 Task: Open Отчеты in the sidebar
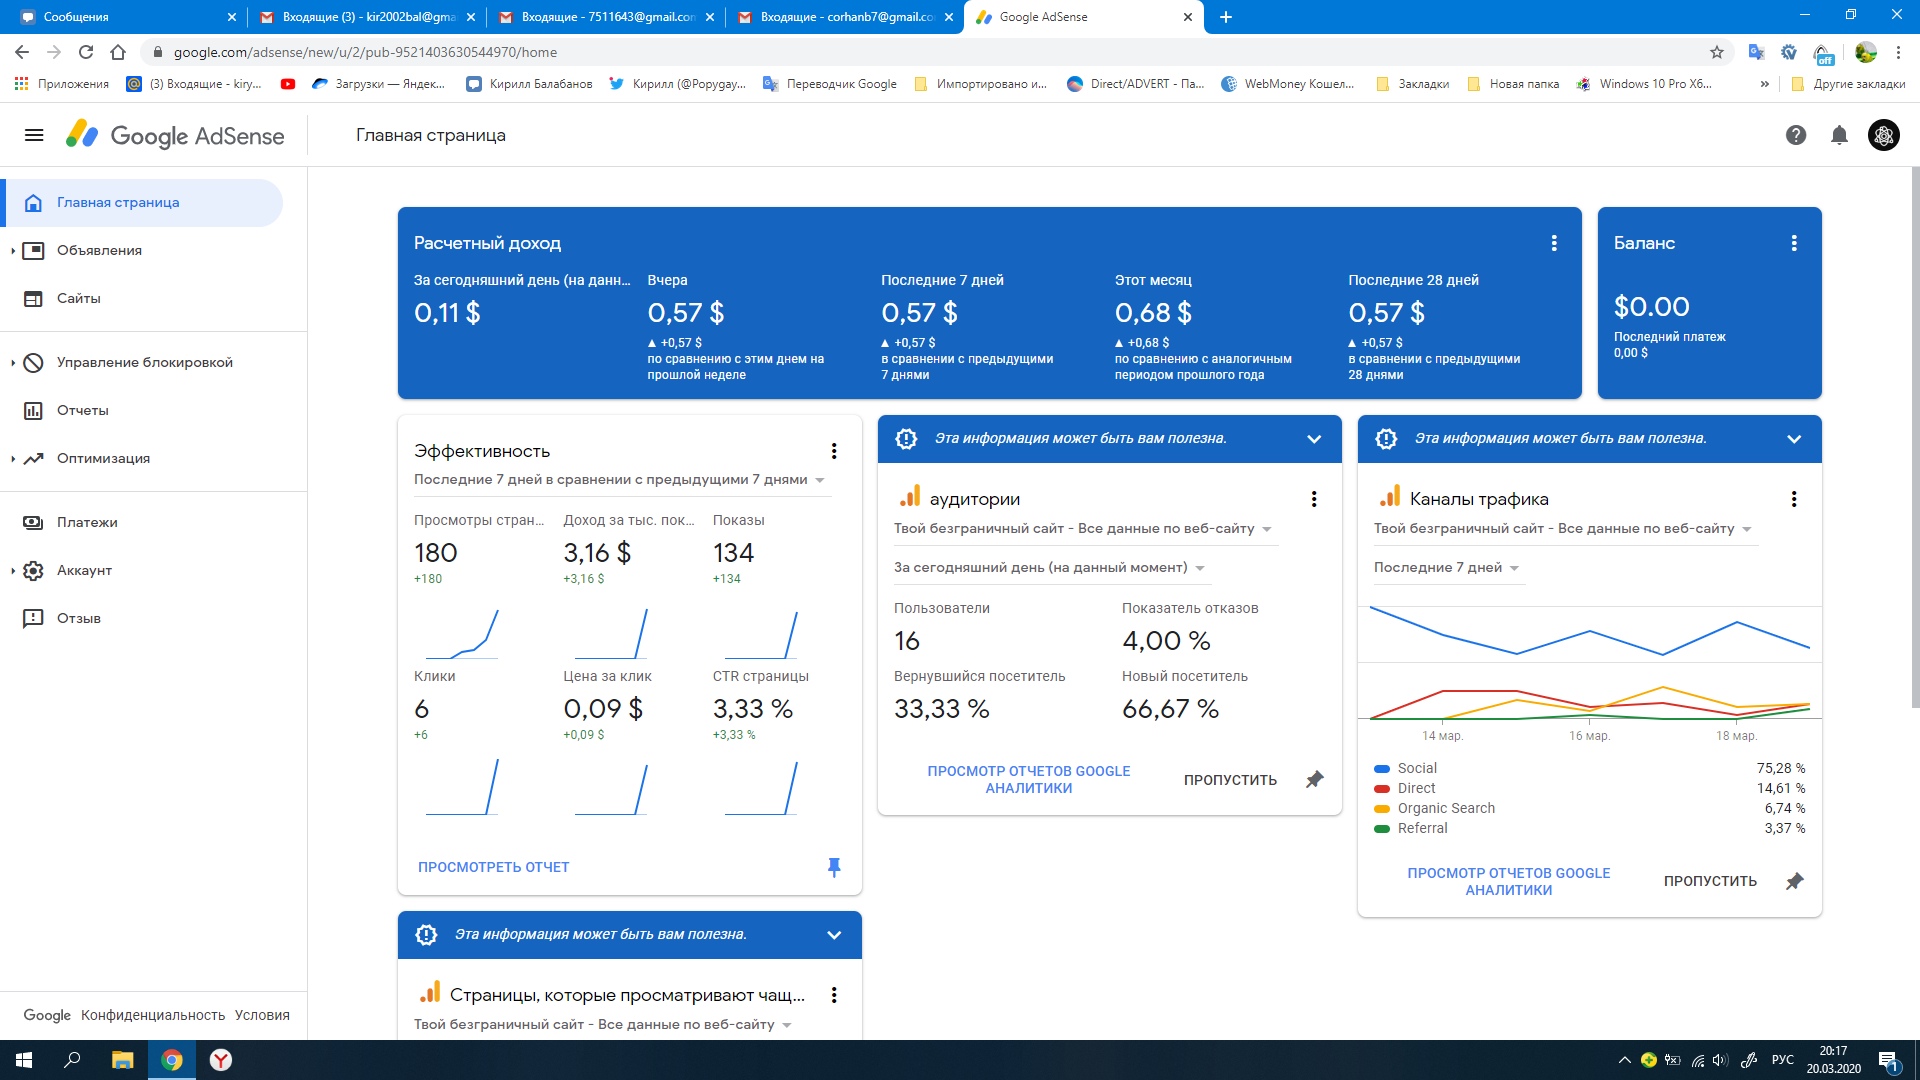click(83, 411)
